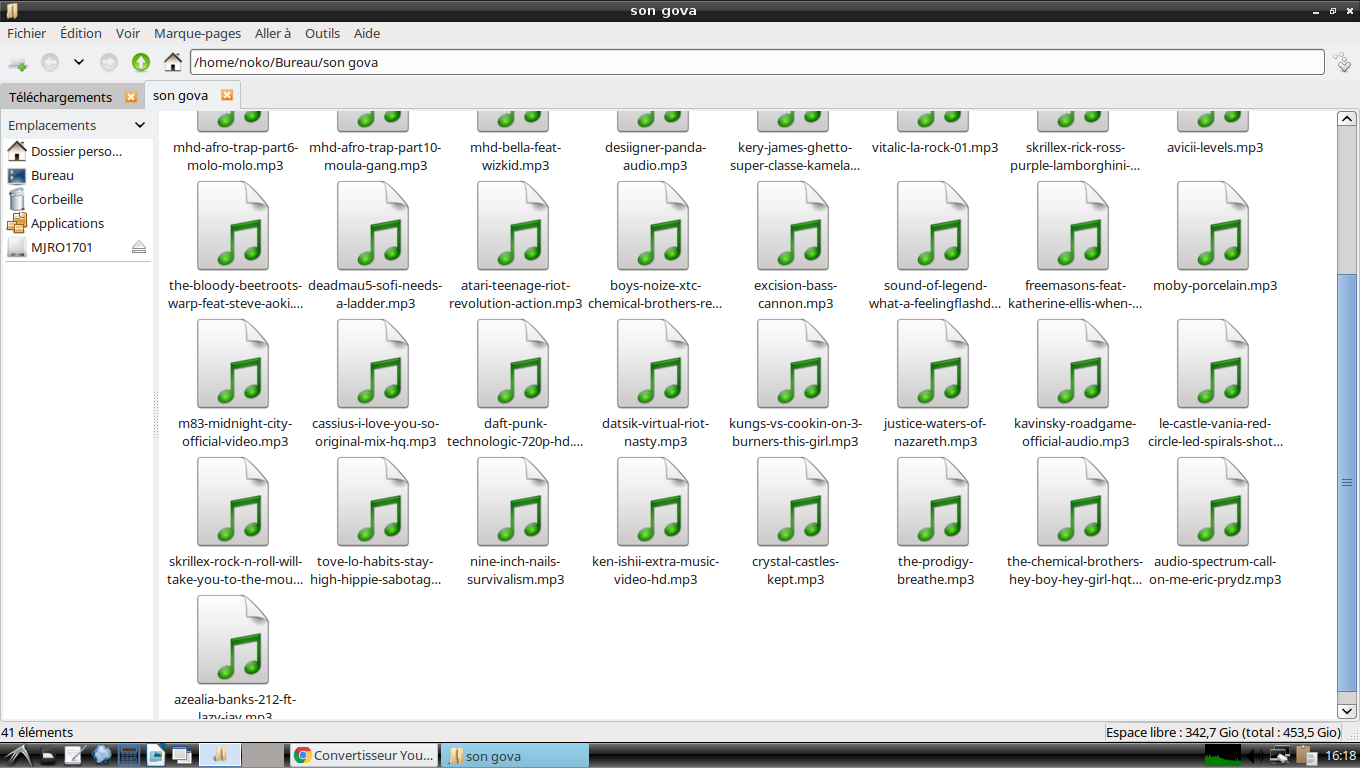Screen dimensions: 1360x768
Task: Select cassius-i-love-you-so file icon
Action: pyautogui.click(x=375, y=364)
